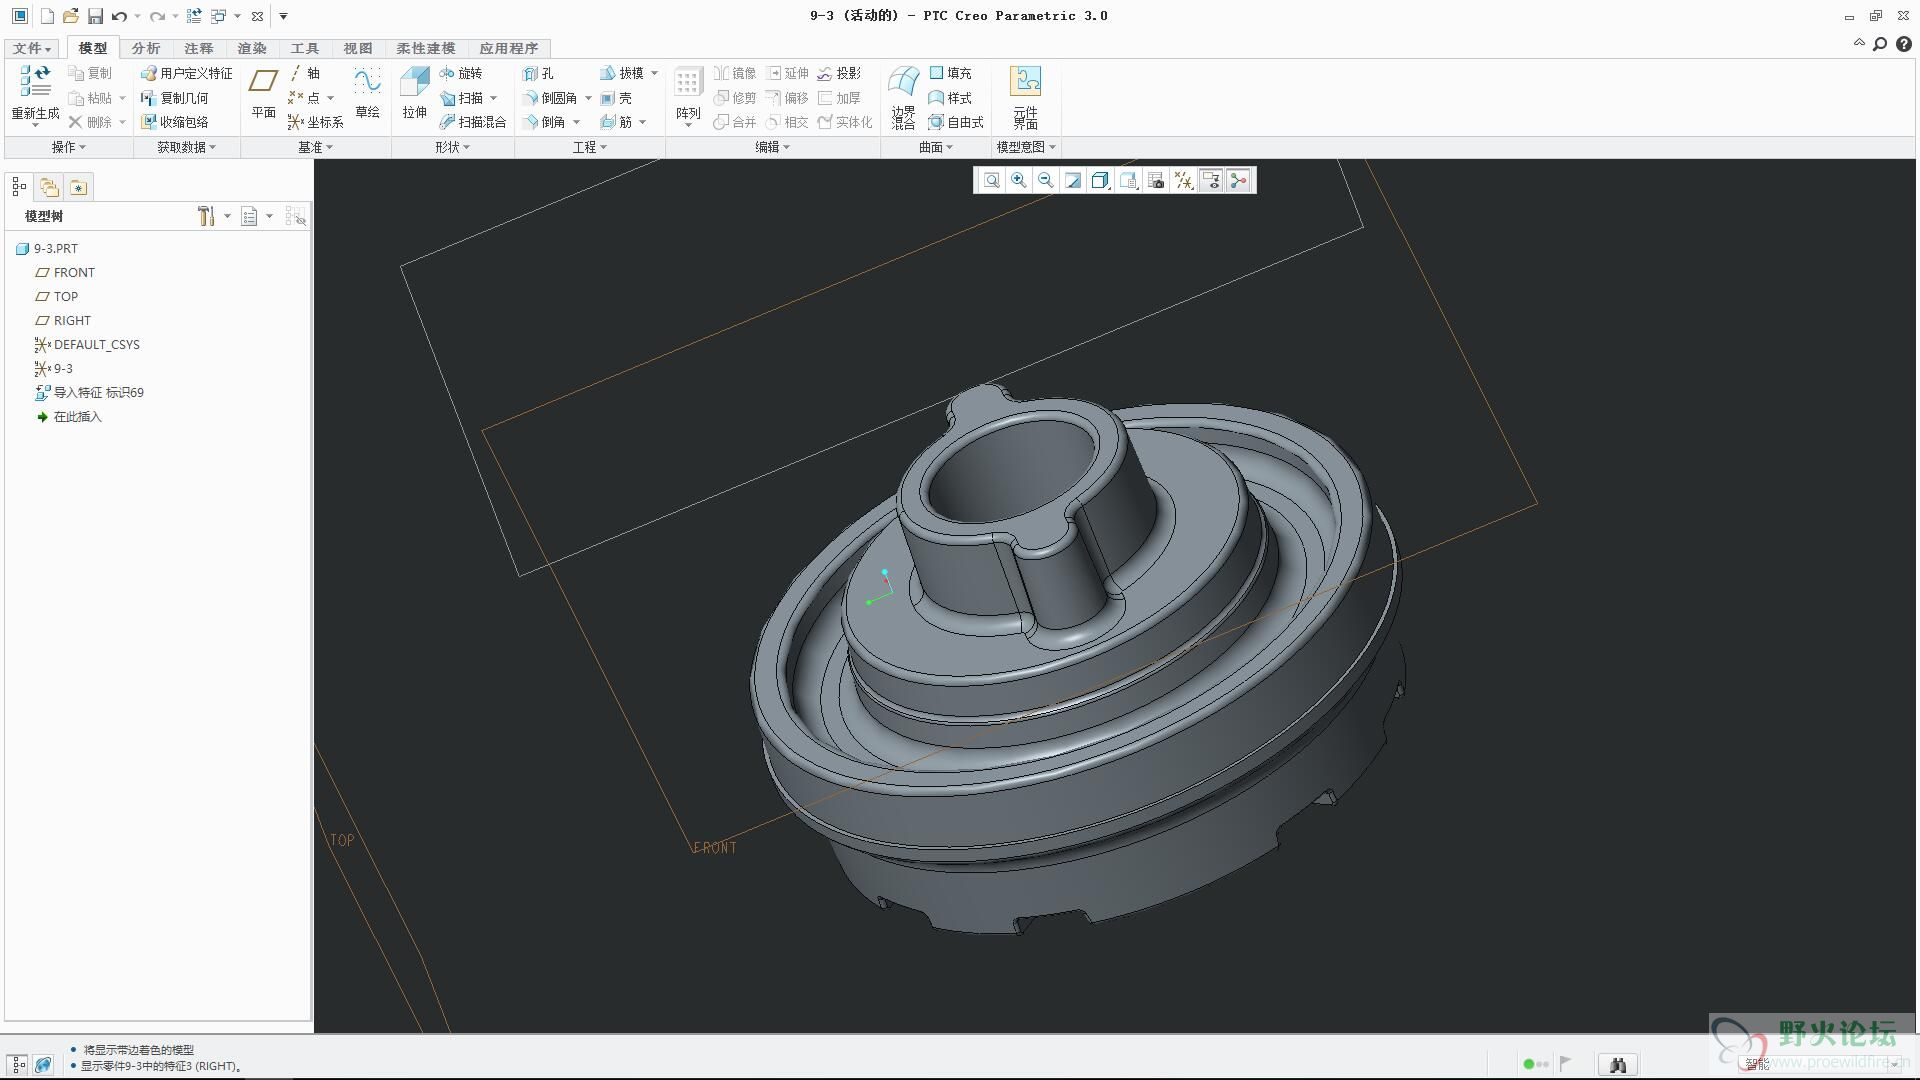Click 复制几何 button
This screenshot has width=1920, height=1080.
tap(175, 98)
